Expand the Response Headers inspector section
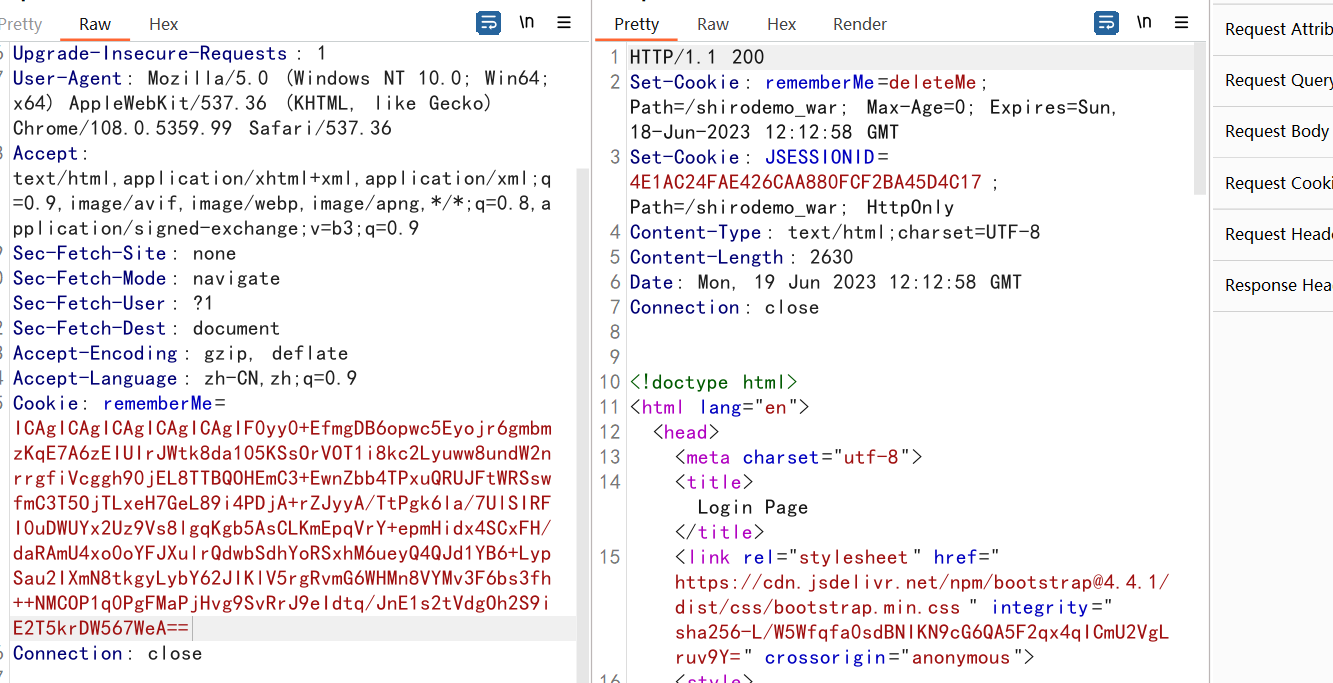The width and height of the screenshot is (1333, 683). tap(1278, 286)
